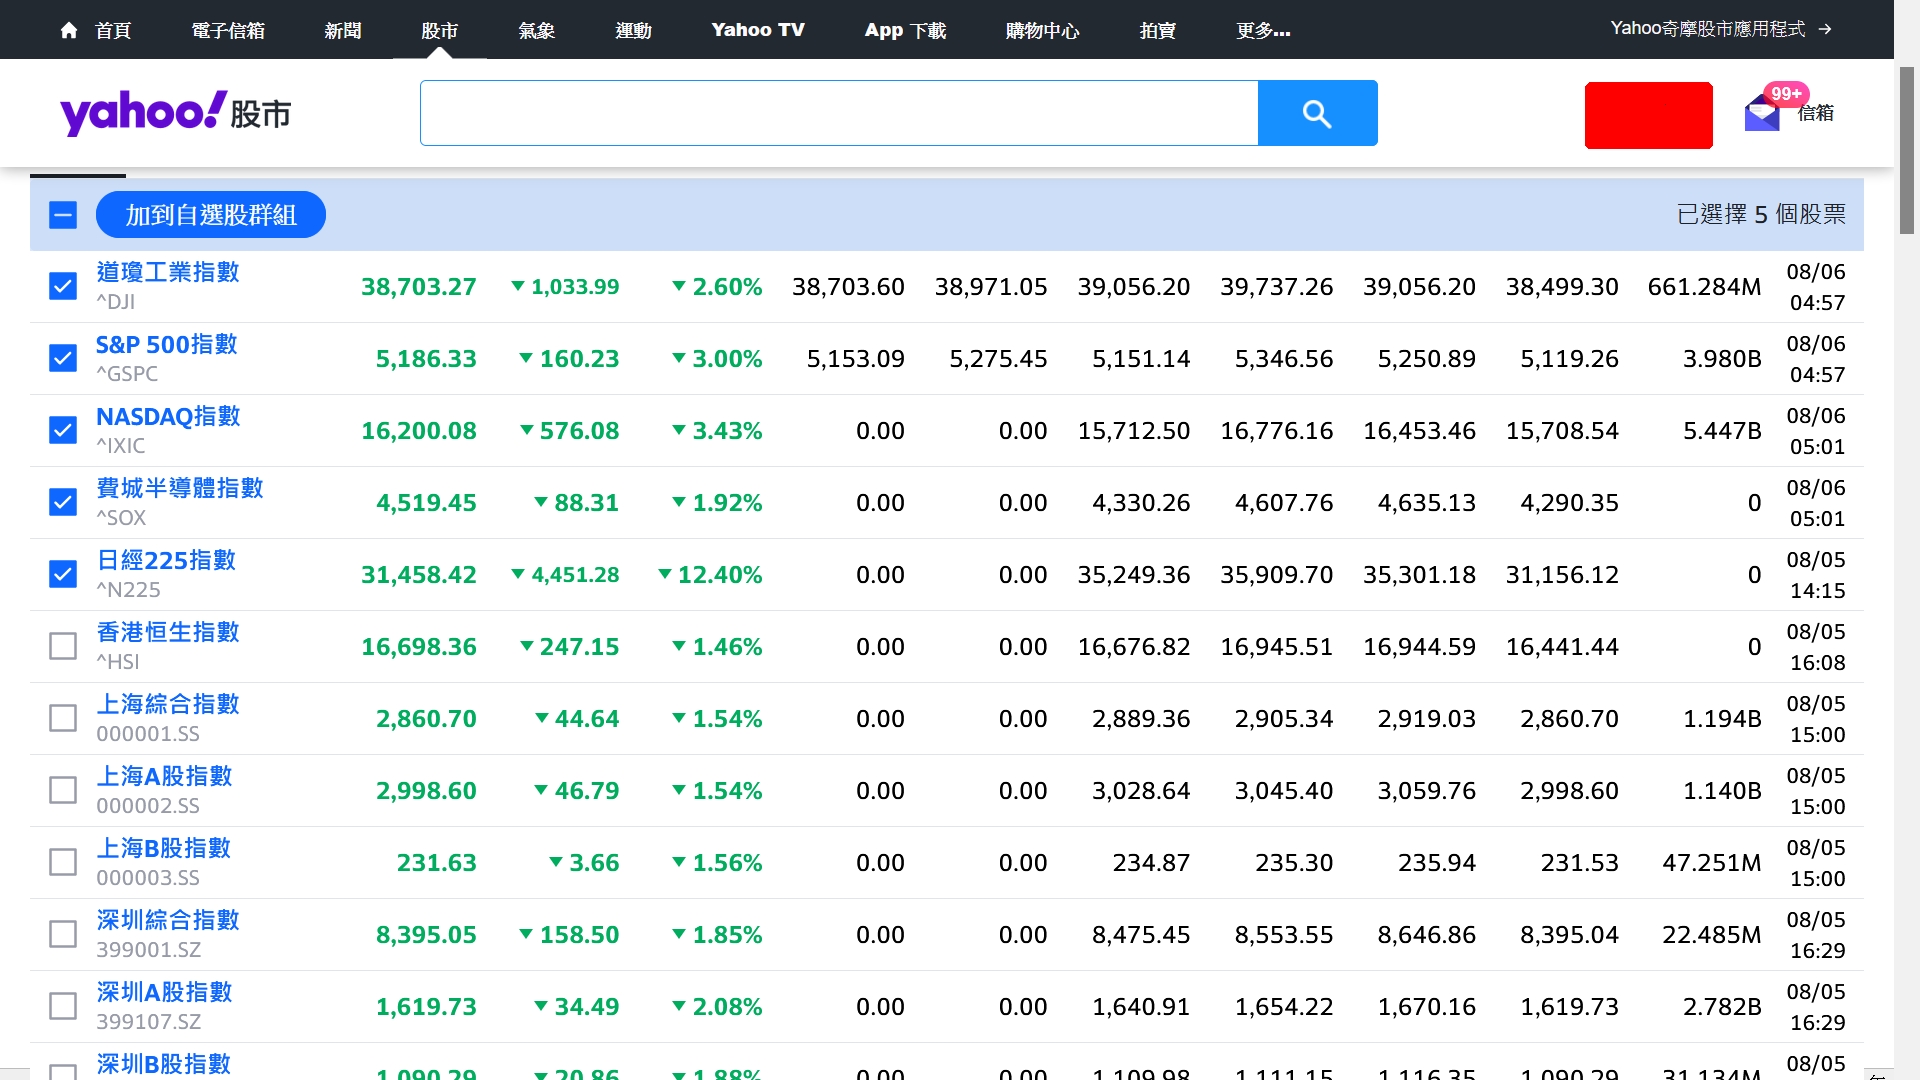This screenshot has width=1920, height=1080.
Task: Click 費城半導體 price 4,519.45
Action: [x=426, y=503]
